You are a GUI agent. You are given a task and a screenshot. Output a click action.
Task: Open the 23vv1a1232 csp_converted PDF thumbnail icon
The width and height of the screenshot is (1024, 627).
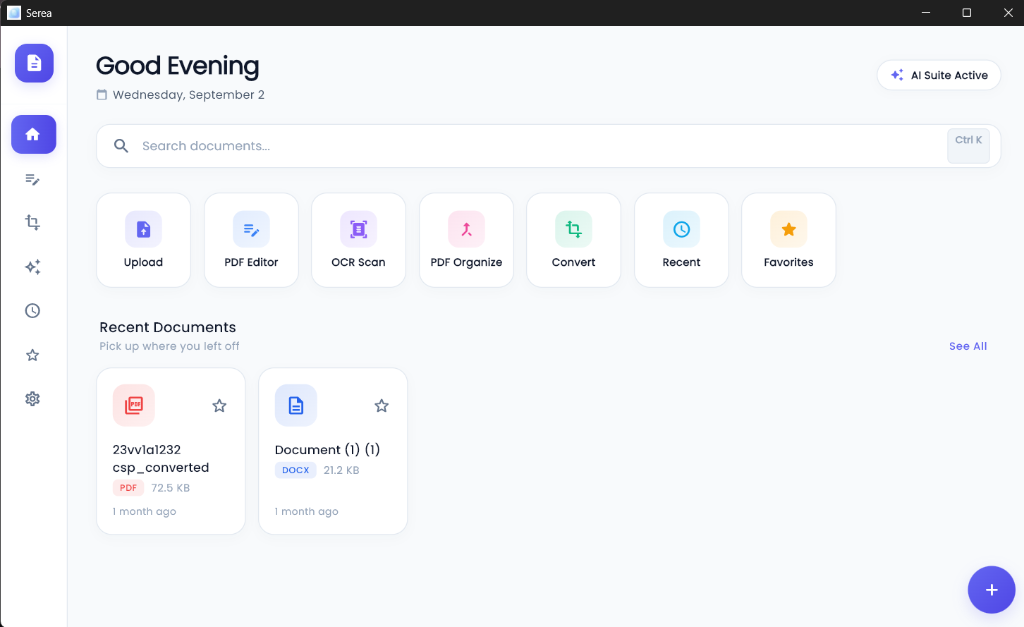point(134,405)
